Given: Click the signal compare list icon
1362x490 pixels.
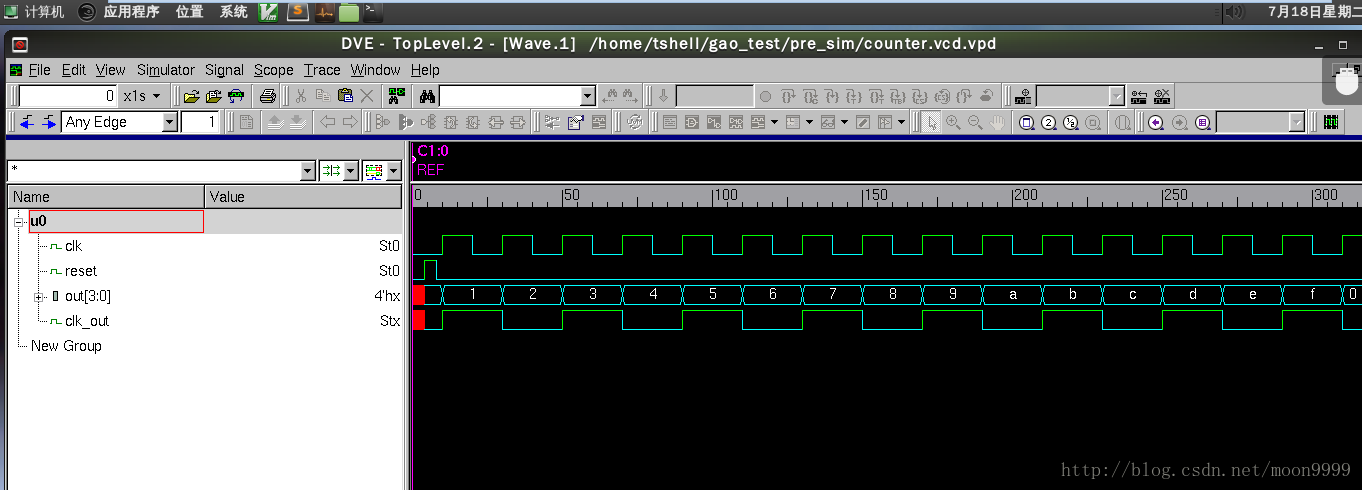Looking at the screenshot, I should coord(552,122).
